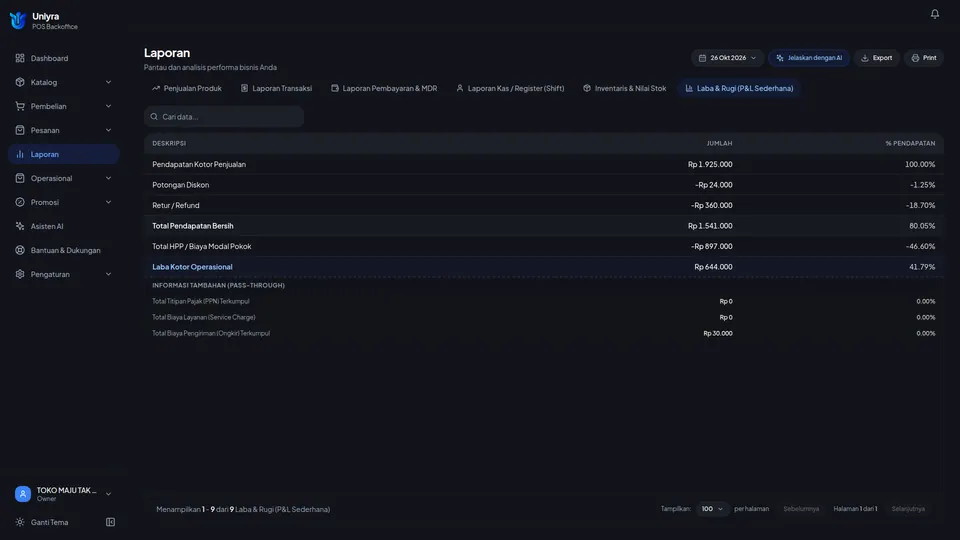Open the 26 Okt 2026 date dropdown

coord(727,58)
